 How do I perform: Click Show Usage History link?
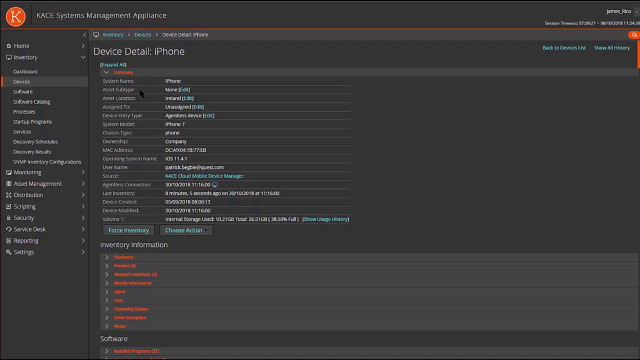click(x=326, y=219)
